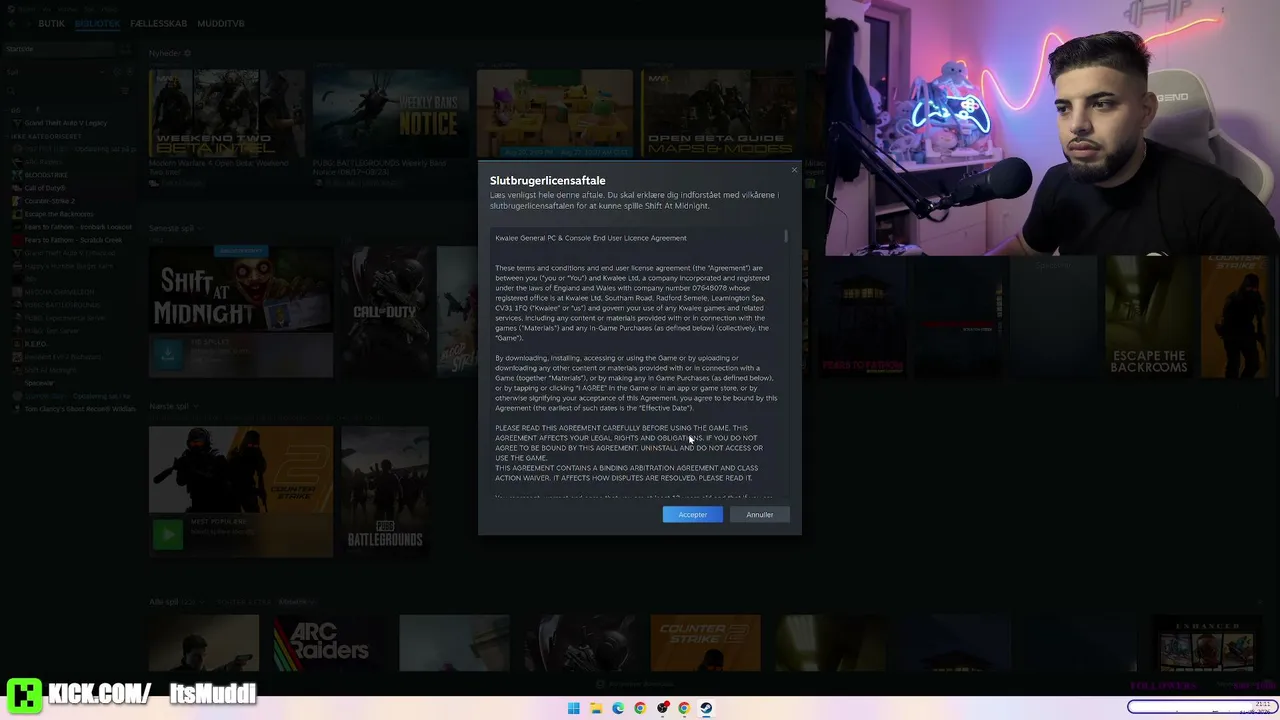This screenshot has height=720, width=1280.
Task: Filter library to ready-to-play games icon
Action: [x=129, y=72]
